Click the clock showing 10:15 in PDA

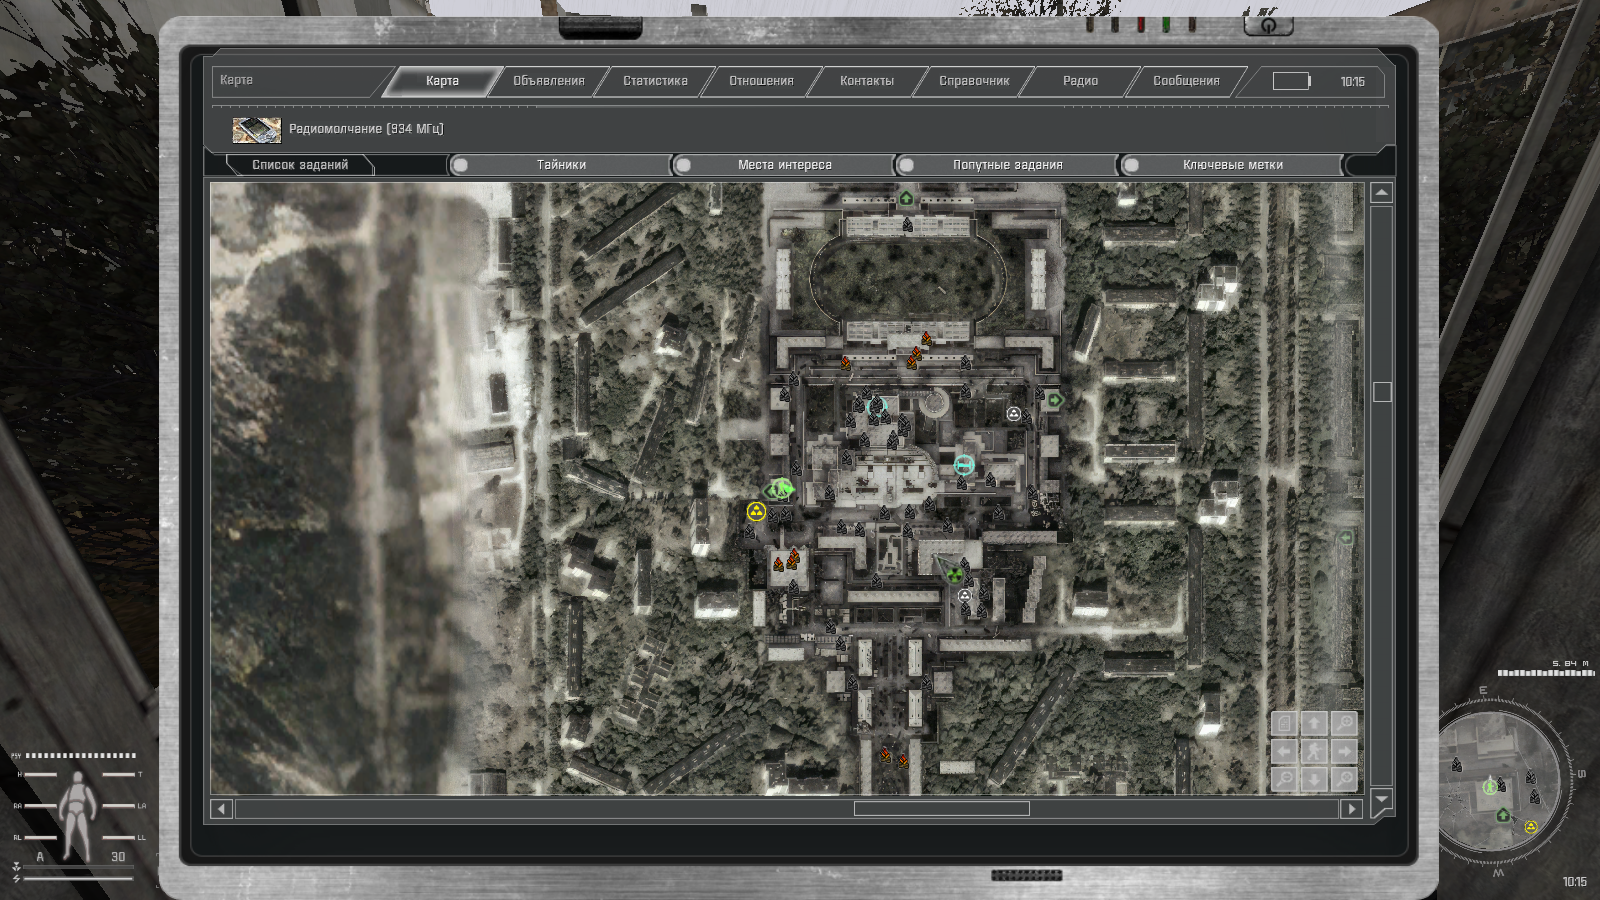1352,81
